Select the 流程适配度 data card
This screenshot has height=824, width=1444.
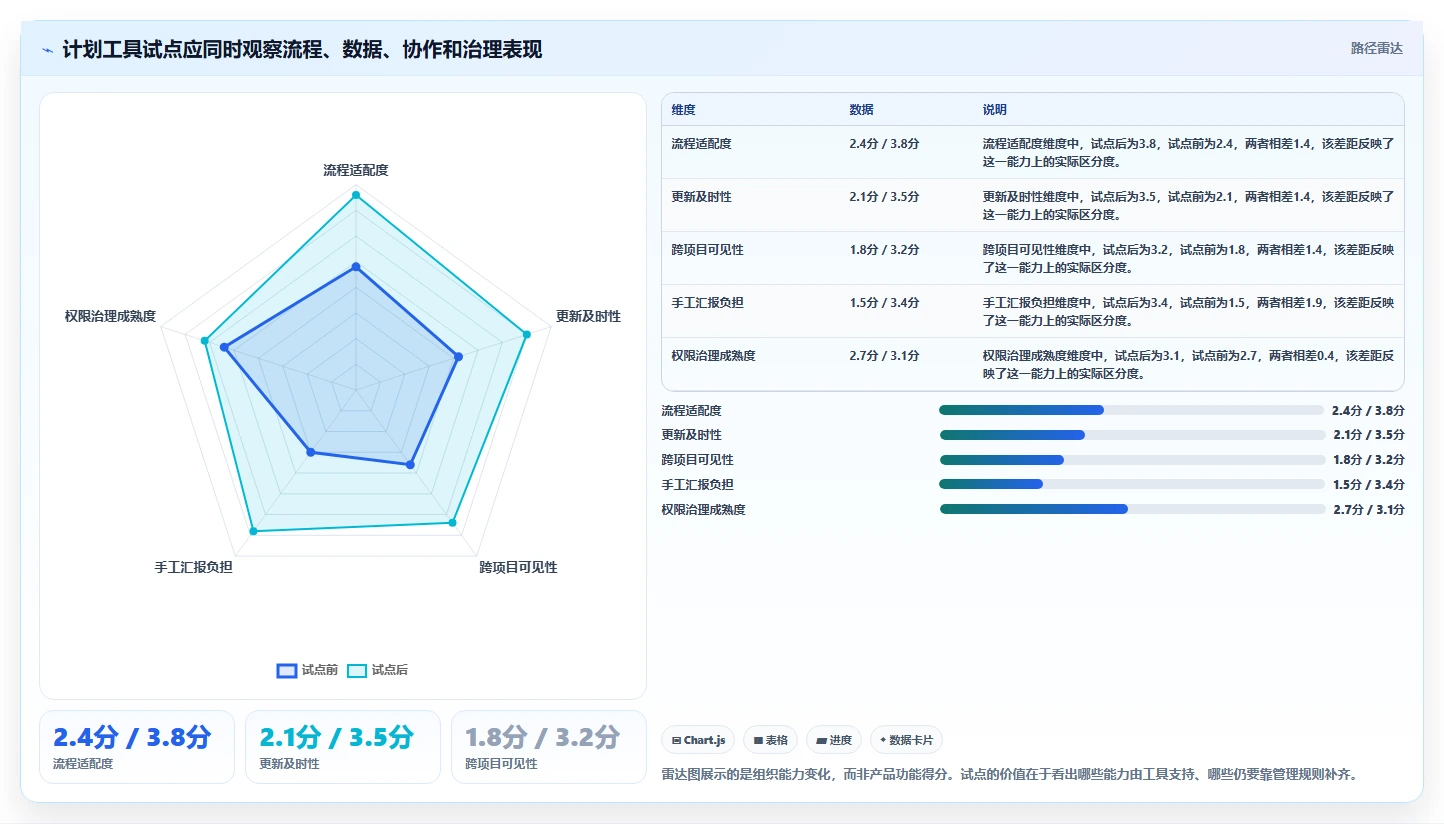[x=137, y=747]
